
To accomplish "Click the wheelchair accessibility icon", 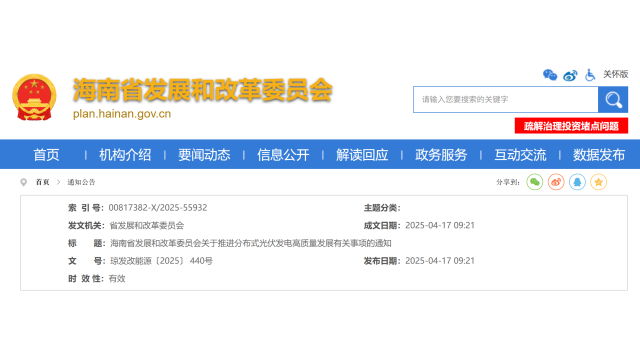I will coord(590,75).
